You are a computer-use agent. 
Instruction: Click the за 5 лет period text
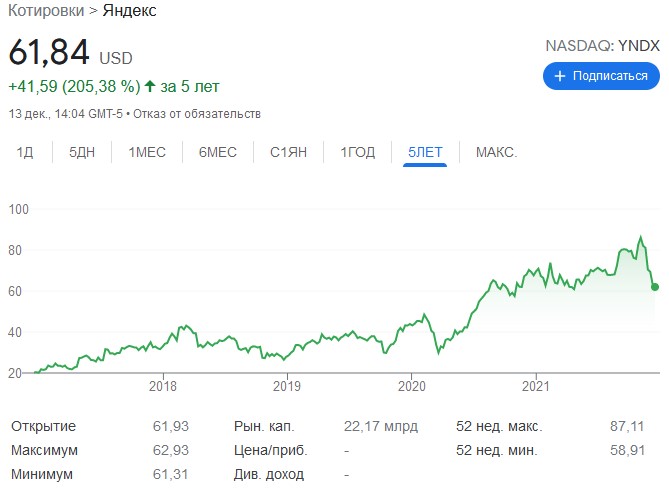[189, 86]
